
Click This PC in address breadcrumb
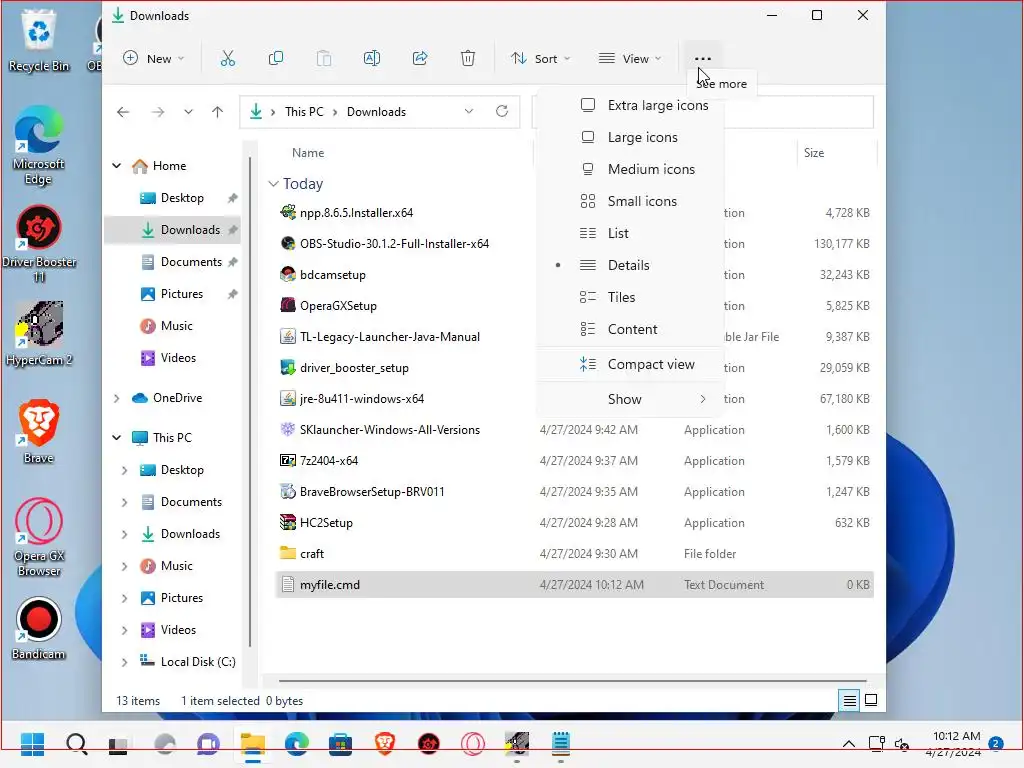coord(304,112)
